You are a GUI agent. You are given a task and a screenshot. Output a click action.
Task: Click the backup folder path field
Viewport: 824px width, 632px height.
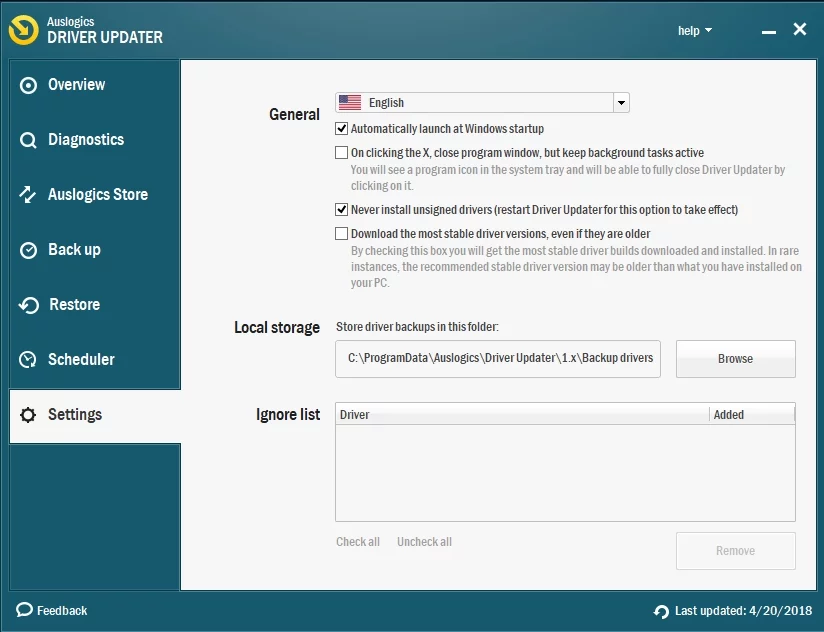(498, 358)
